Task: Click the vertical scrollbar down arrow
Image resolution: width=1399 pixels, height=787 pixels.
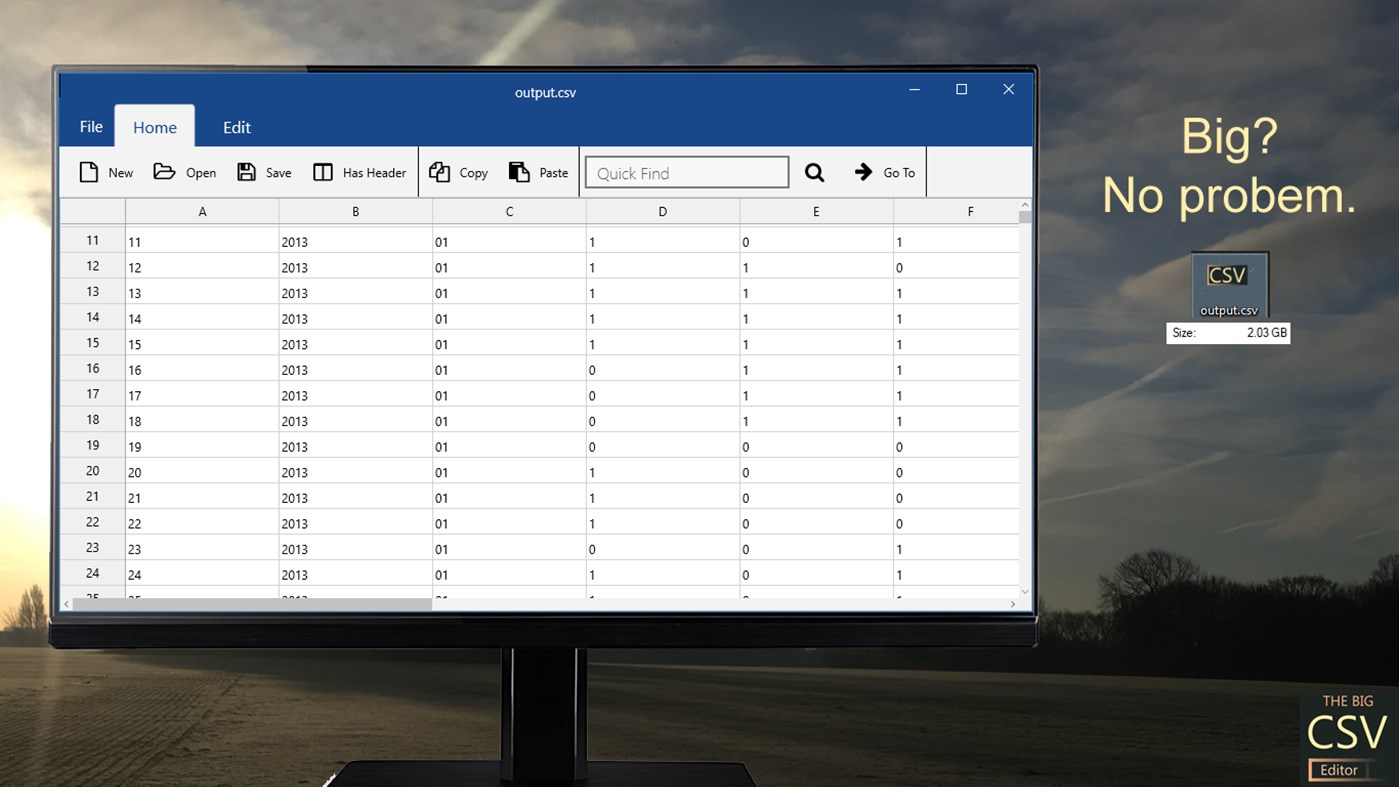Action: [1024, 590]
